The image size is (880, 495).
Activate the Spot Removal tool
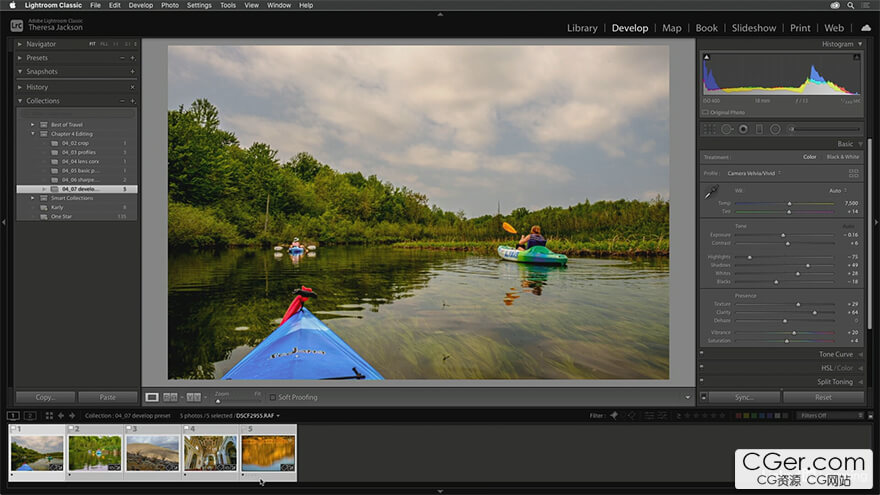click(x=727, y=128)
